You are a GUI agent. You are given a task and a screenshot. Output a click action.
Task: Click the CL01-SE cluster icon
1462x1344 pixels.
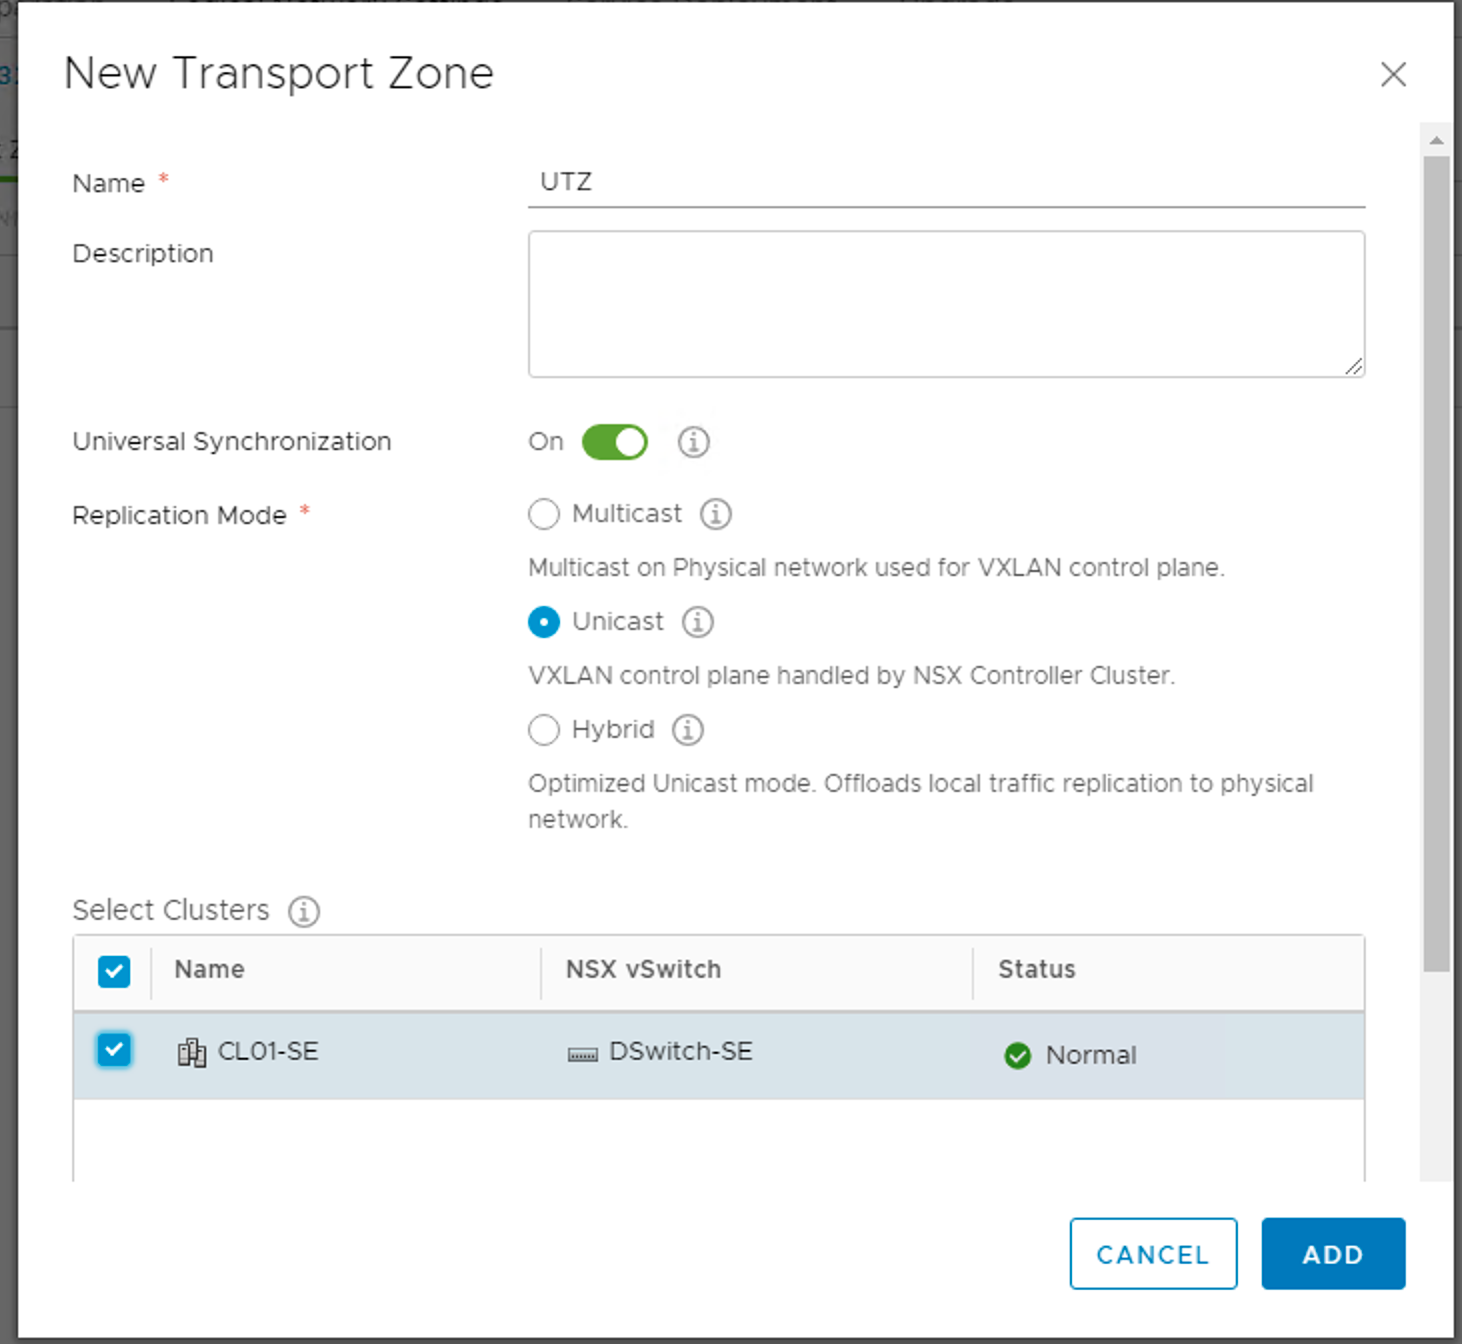point(191,1053)
